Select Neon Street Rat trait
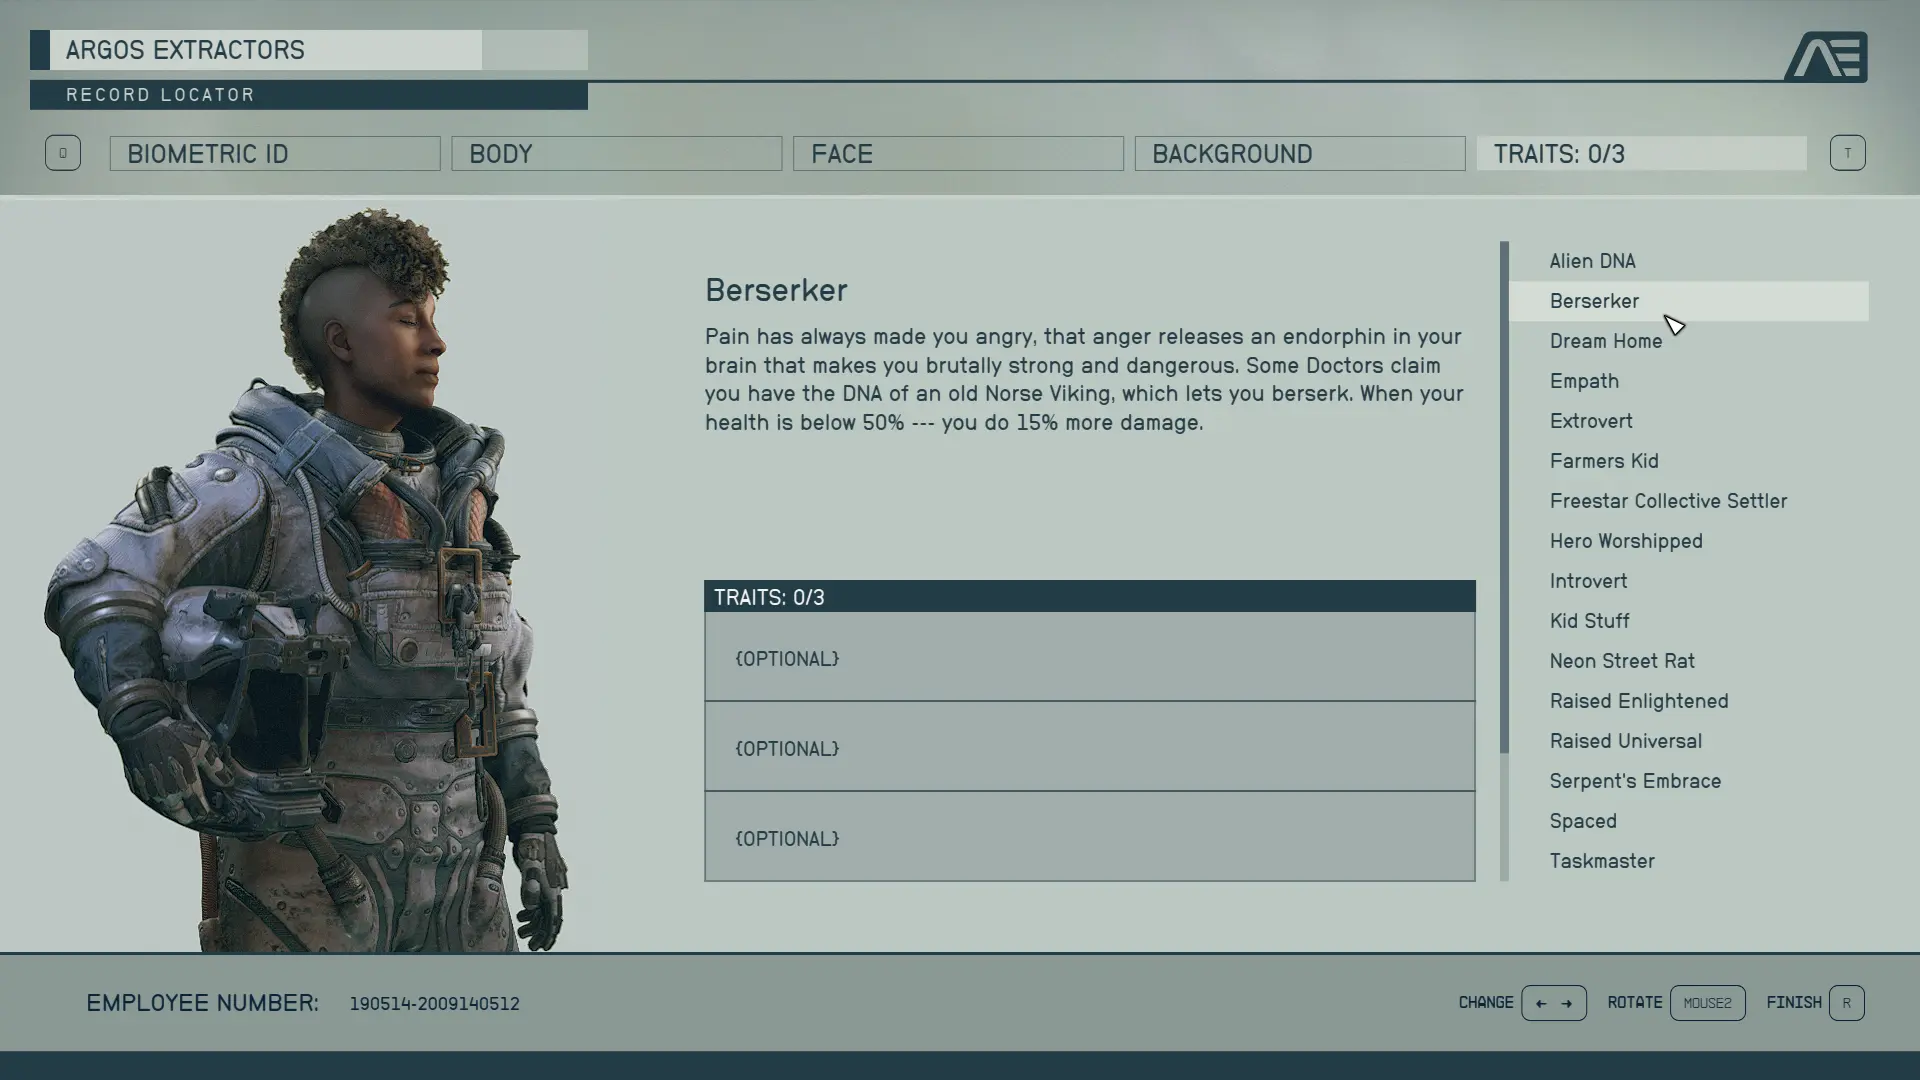The width and height of the screenshot is (1920, 1080). [x=1622, y=659]
